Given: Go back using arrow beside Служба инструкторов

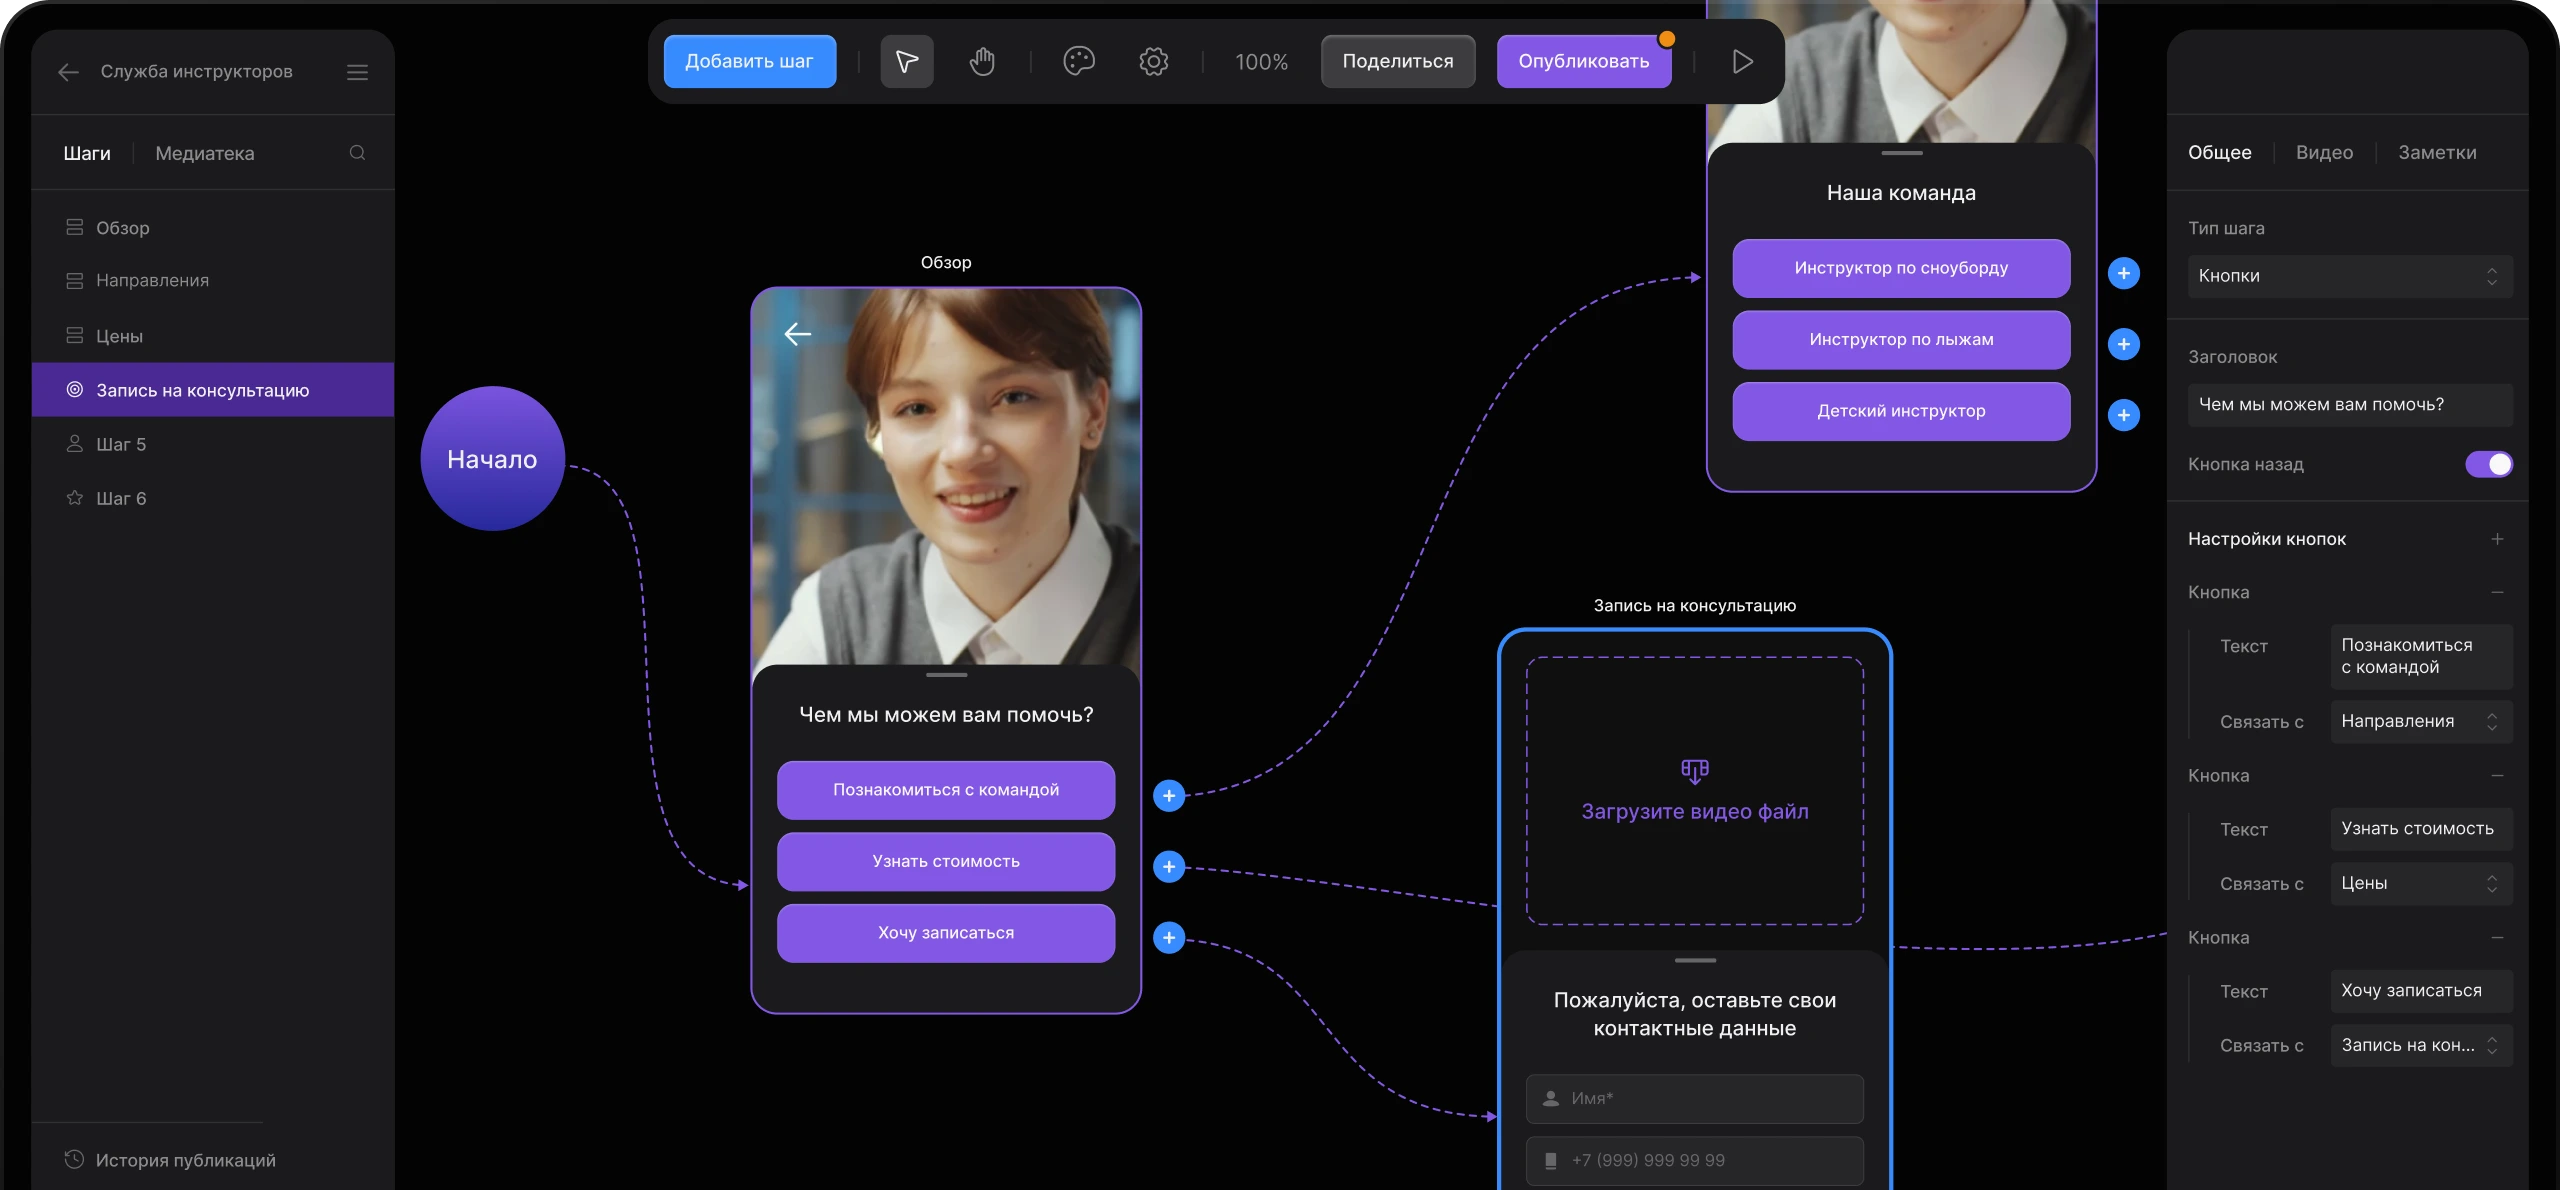Looking at the screenshot, I should (x=68, y=72).
